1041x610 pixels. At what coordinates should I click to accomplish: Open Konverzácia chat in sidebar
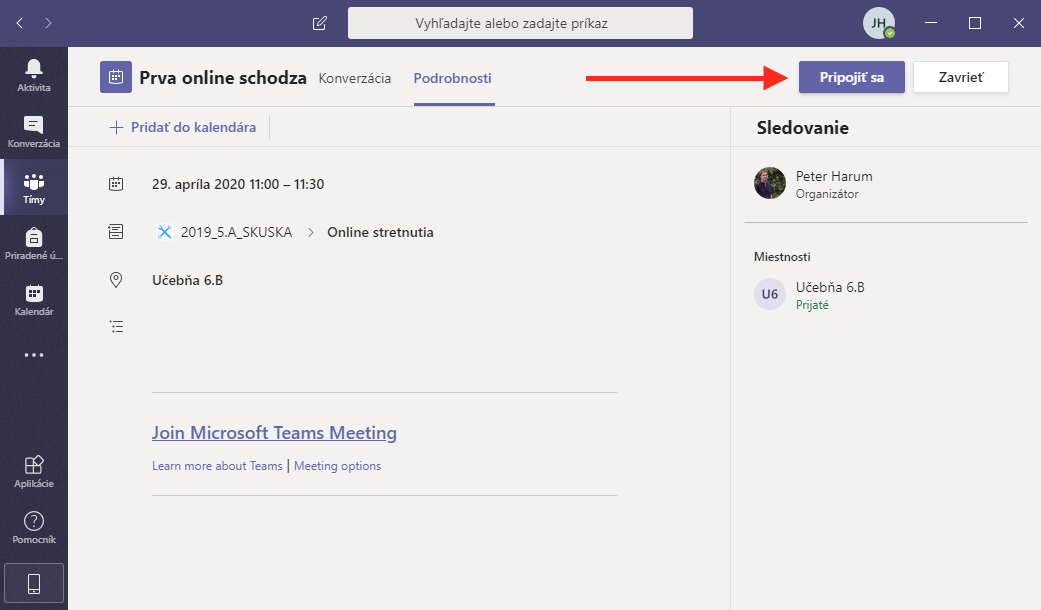pos(34,131)
